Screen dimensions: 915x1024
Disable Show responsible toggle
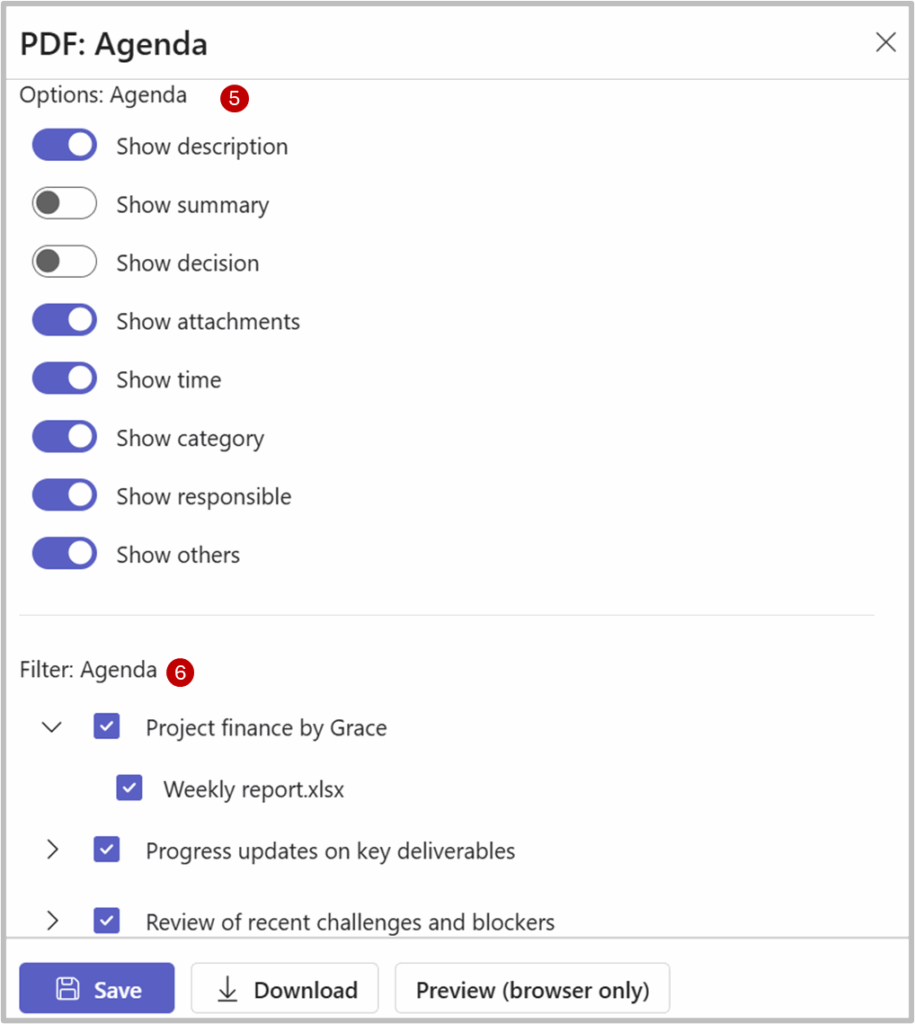pyautogui.click(x=64, y=496)
